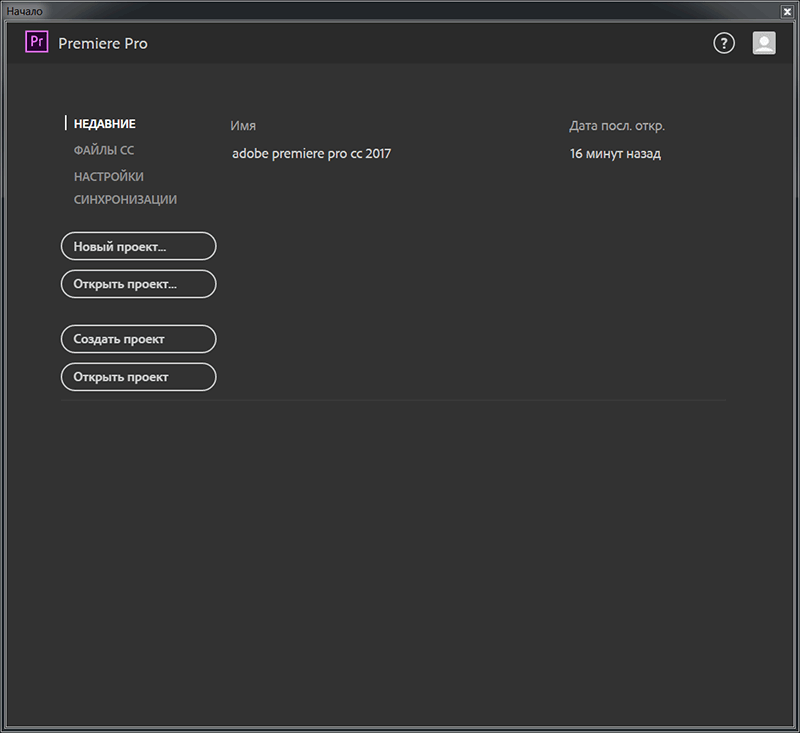Click the Открыть проект... button with ellipsis
Viewport: 800px width, 733px height.
click(x=139, y=284)
